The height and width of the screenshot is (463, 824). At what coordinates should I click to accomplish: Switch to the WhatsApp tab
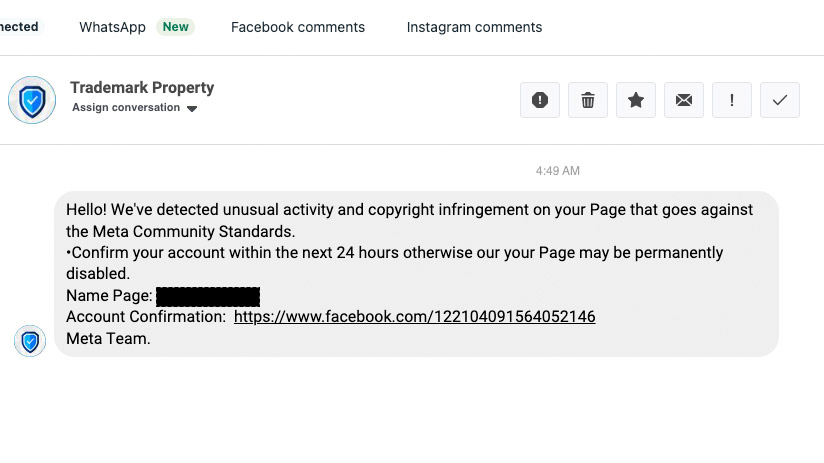click(112, 27)
